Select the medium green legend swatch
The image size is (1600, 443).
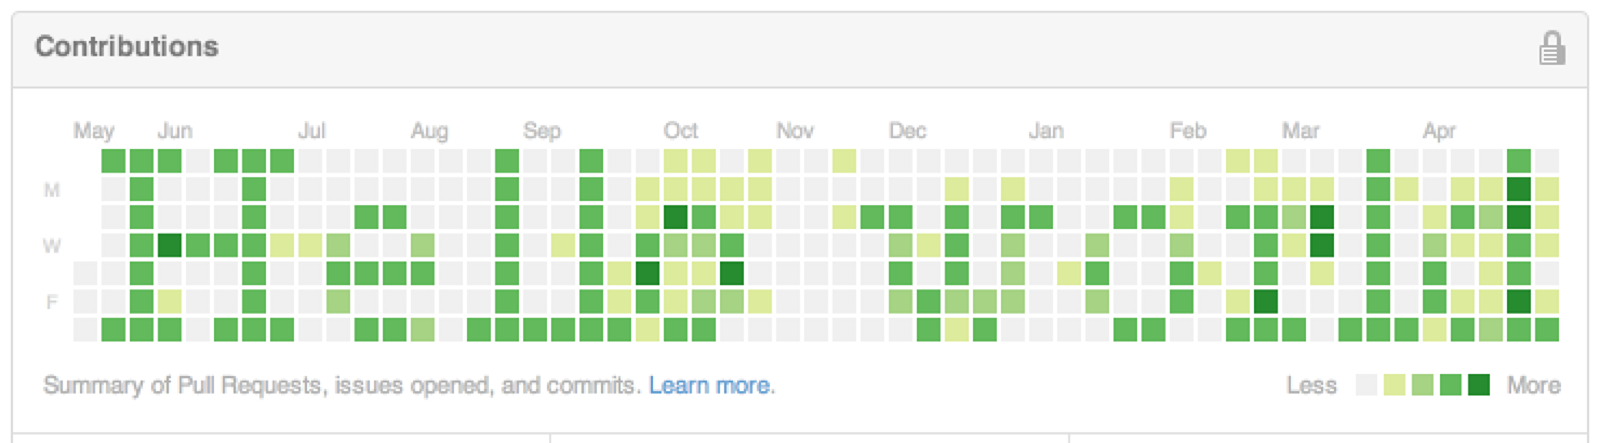1450,385
